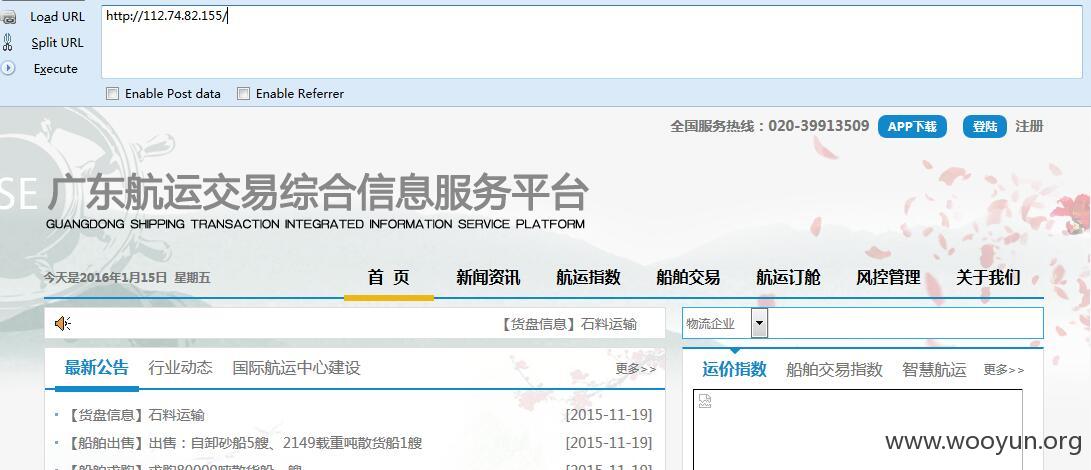Click the Execute play icon
This screenshot has width=1091, height=470.
tap(8, 68)
